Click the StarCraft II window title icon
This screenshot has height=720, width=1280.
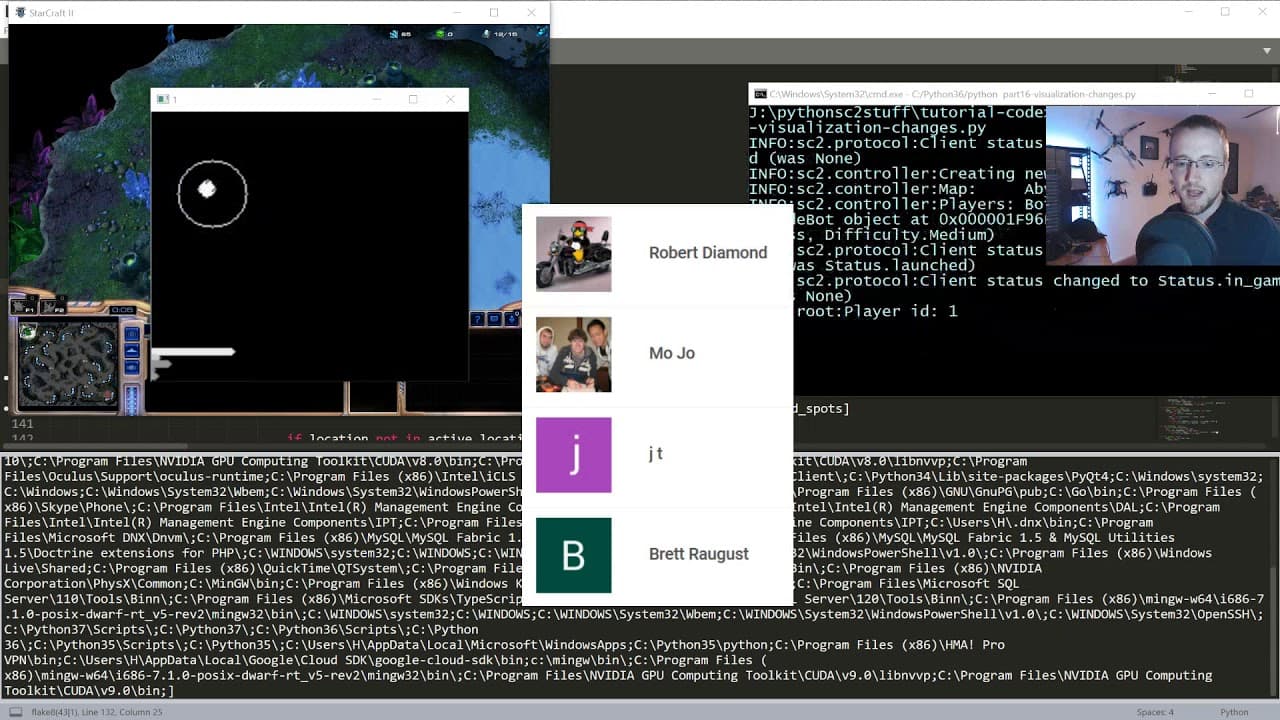coord(19,13)
